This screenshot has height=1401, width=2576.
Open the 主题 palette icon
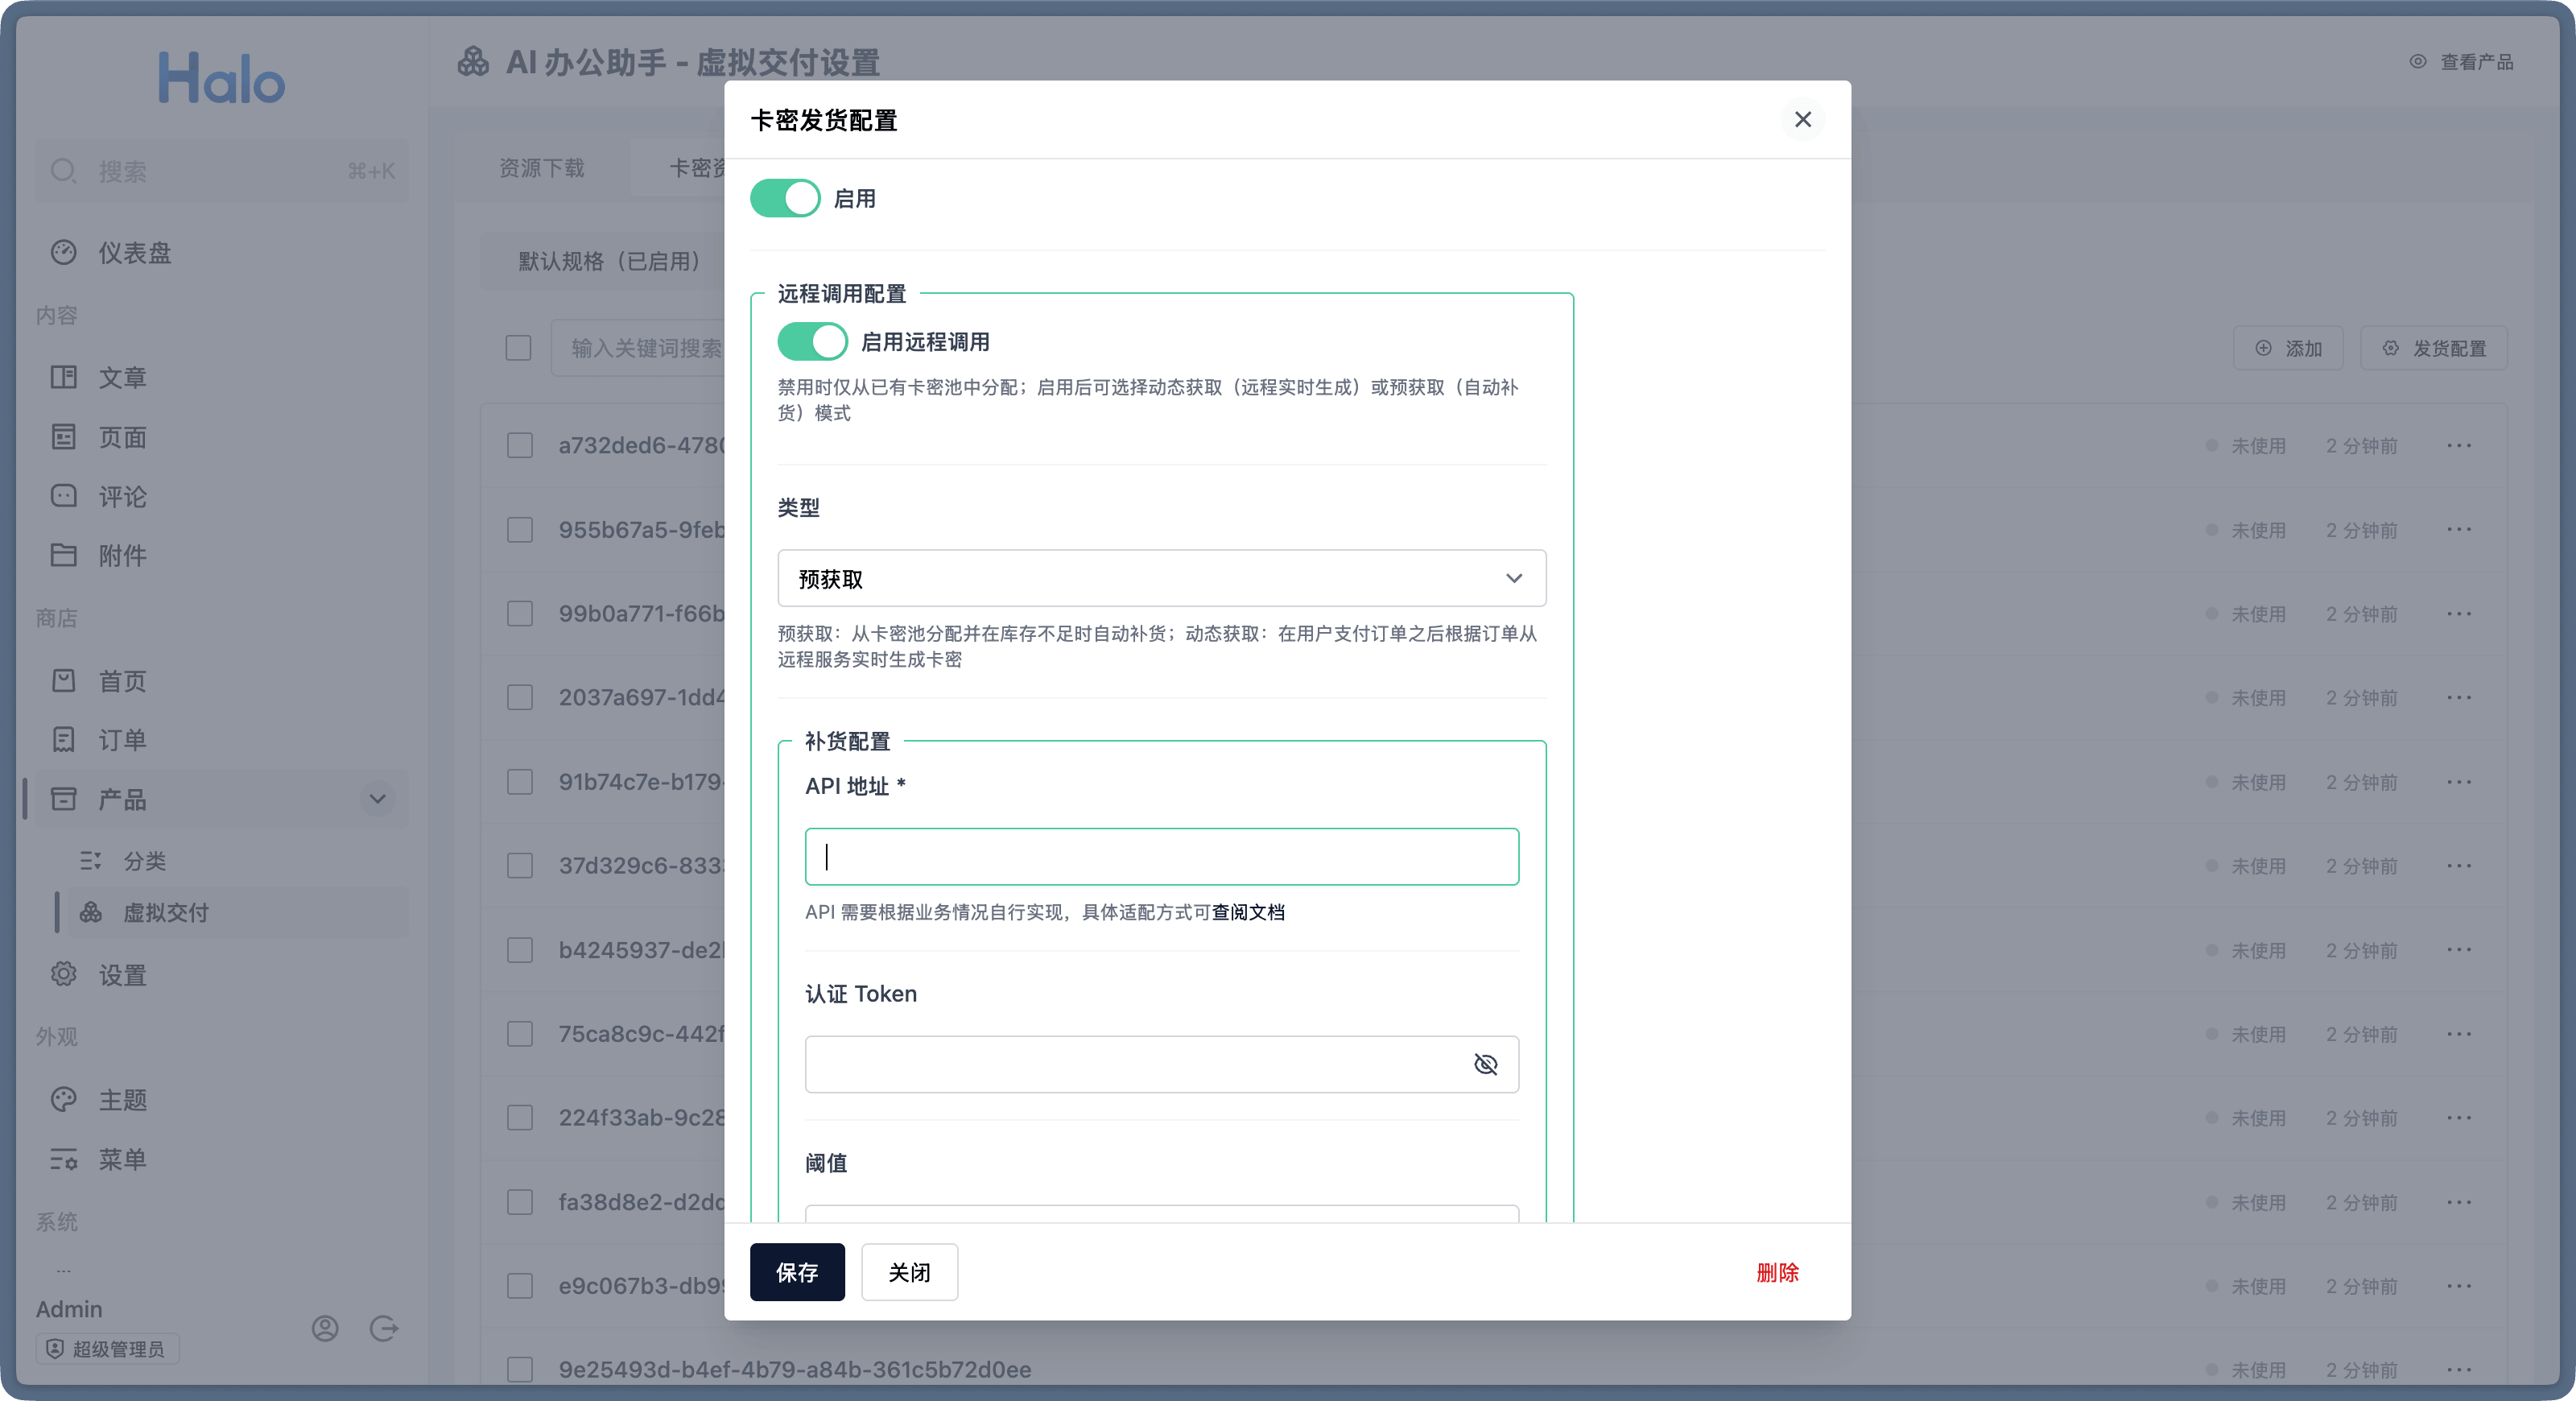tap(64, 1099)
